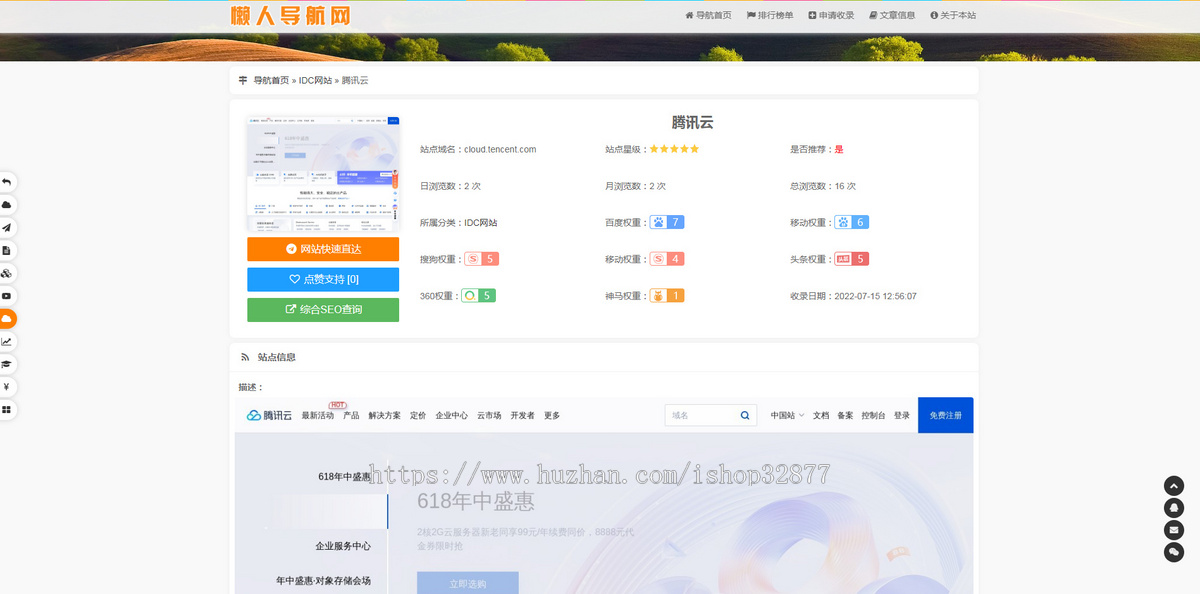Image resolution: width=1200 pixels, height=594 pixels.
Task: Click 所属分类 IDC网站 category value
Action: [481, 223]
